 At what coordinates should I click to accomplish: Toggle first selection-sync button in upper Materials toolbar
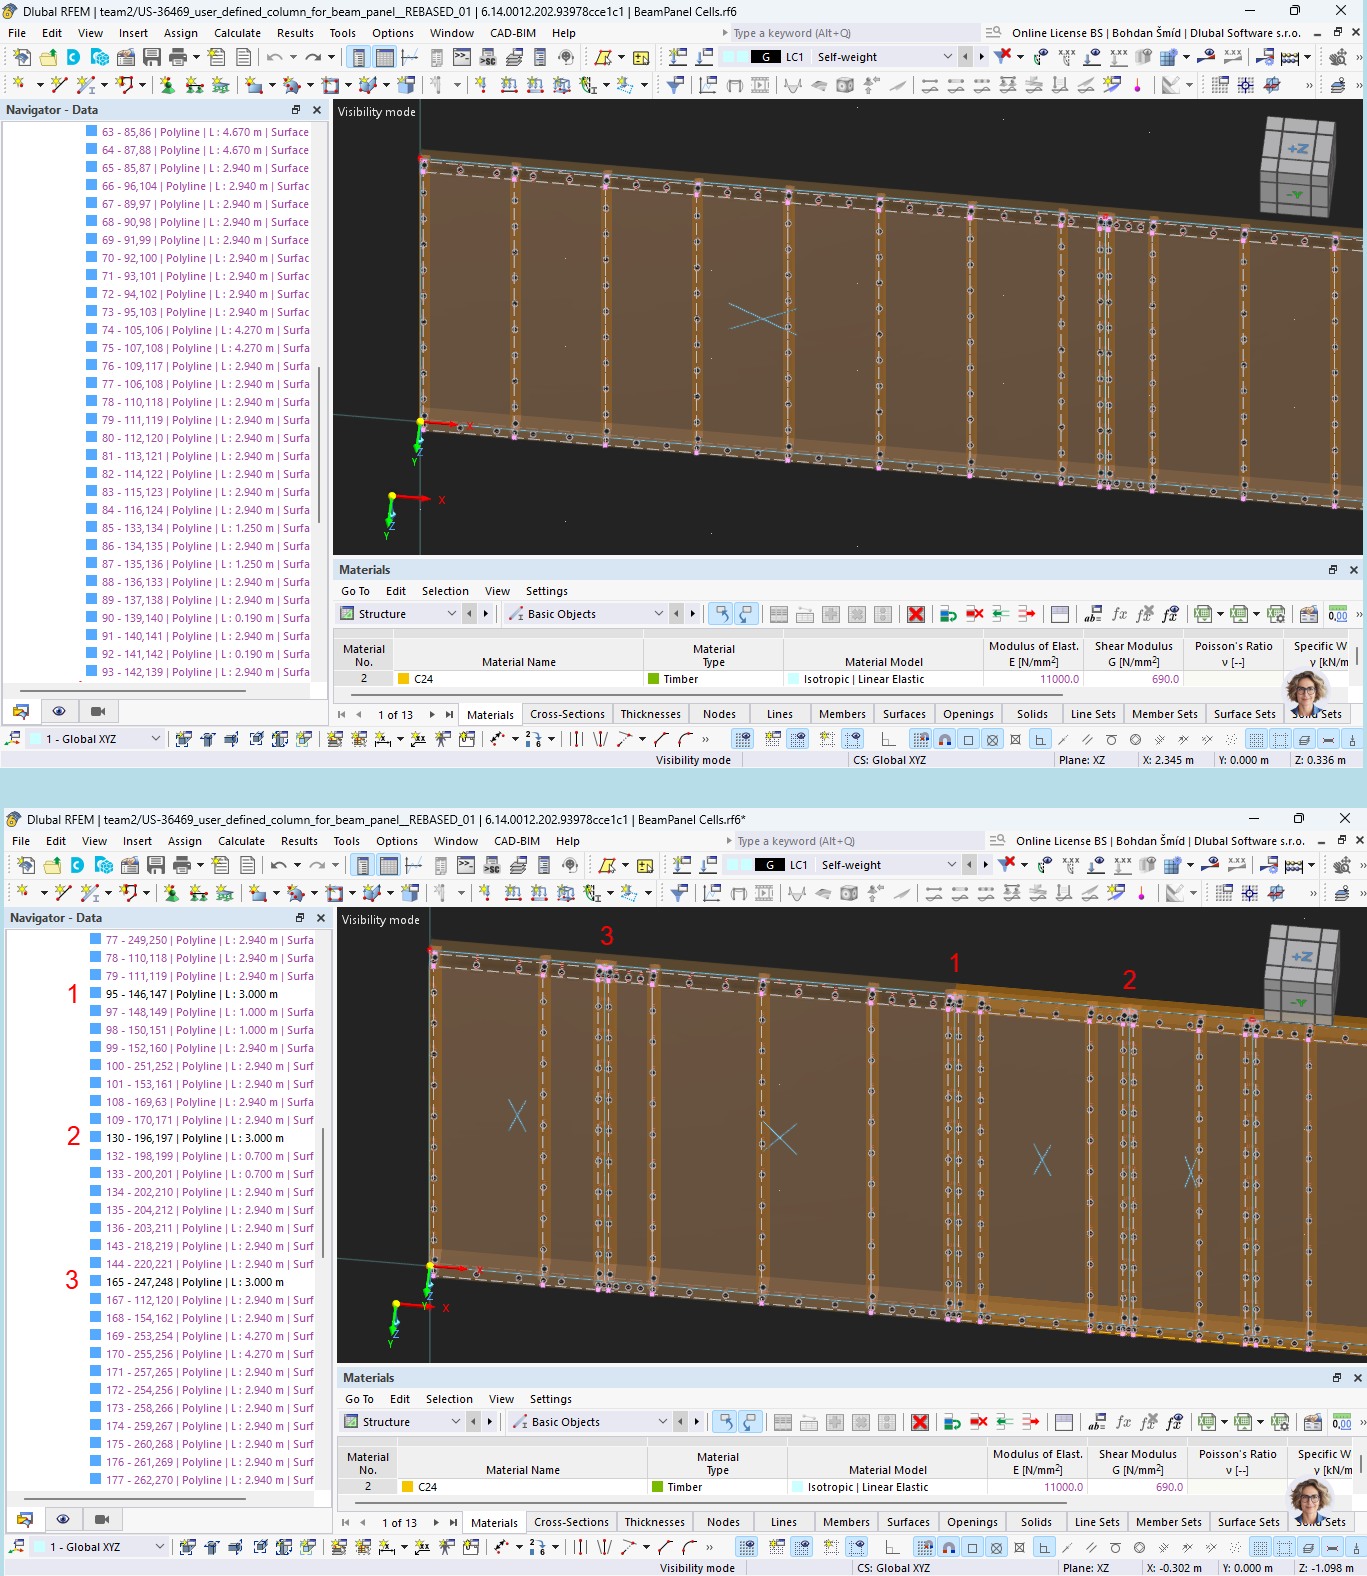(720, 614)
